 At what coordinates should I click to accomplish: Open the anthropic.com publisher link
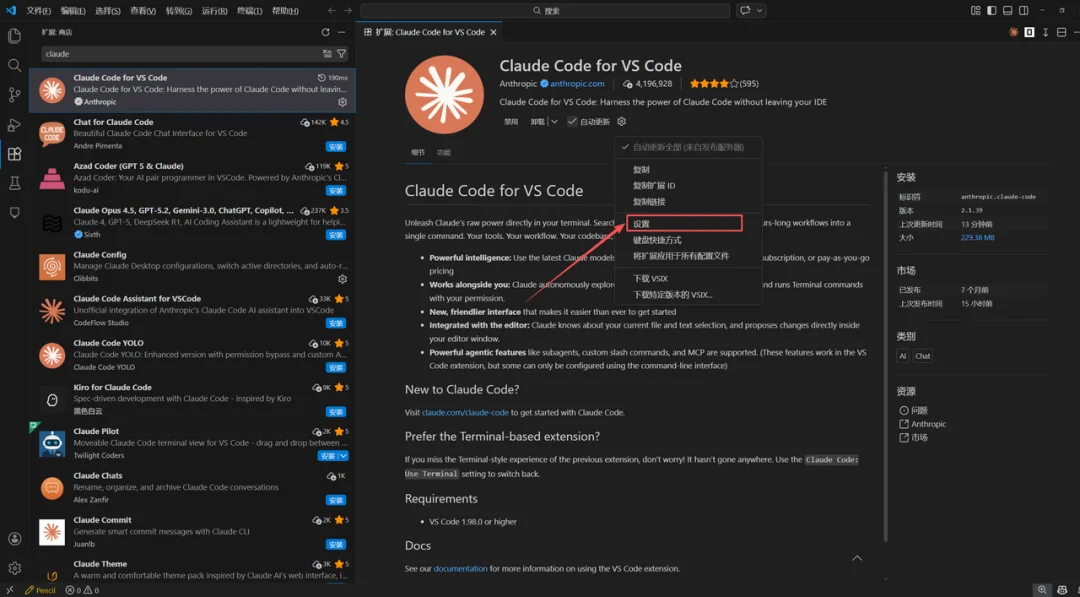[x=577, y=84]
